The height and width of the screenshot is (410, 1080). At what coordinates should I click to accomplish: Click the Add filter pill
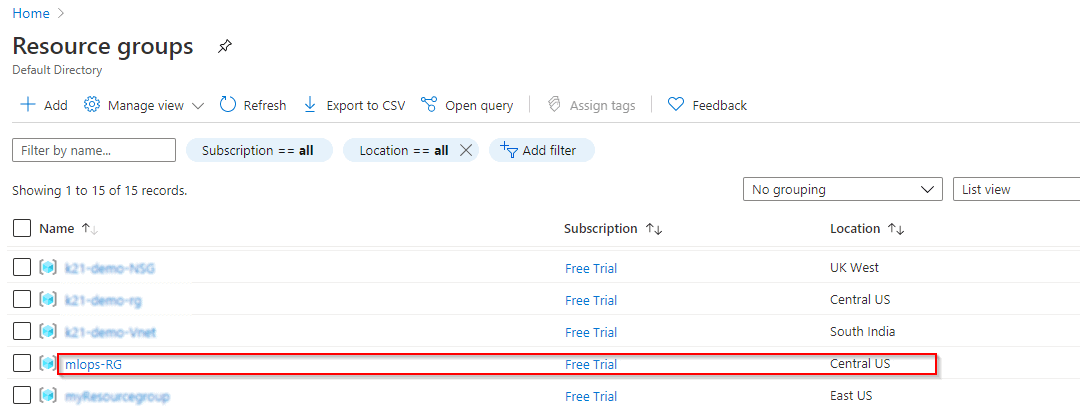540,150
